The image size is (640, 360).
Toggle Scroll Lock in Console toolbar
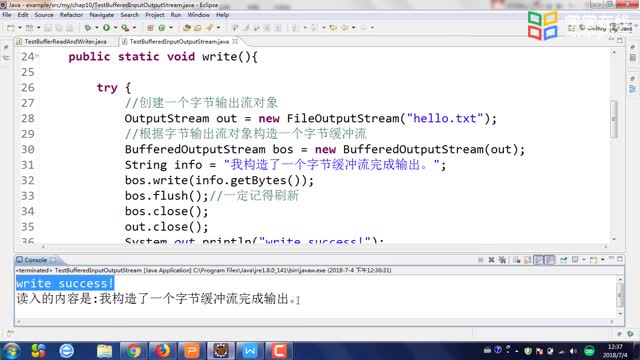click(528, 260)
